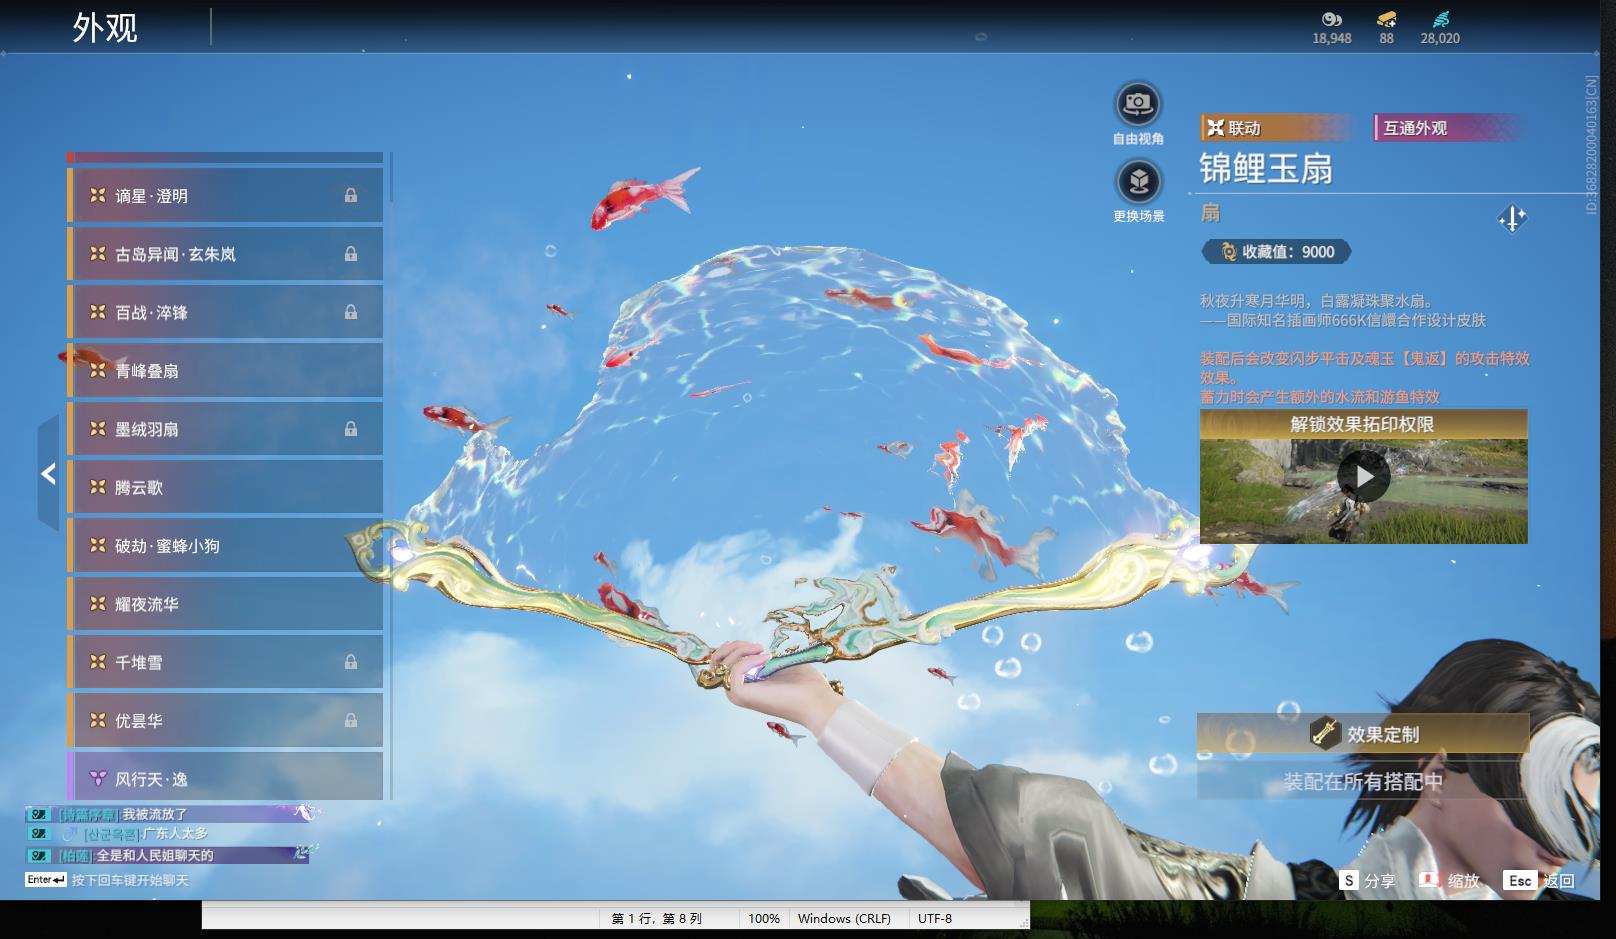Viewport: 1616px width, 939px height.
Task: Click the change scene (更换场景) icon
Action: pos(1138,182)
